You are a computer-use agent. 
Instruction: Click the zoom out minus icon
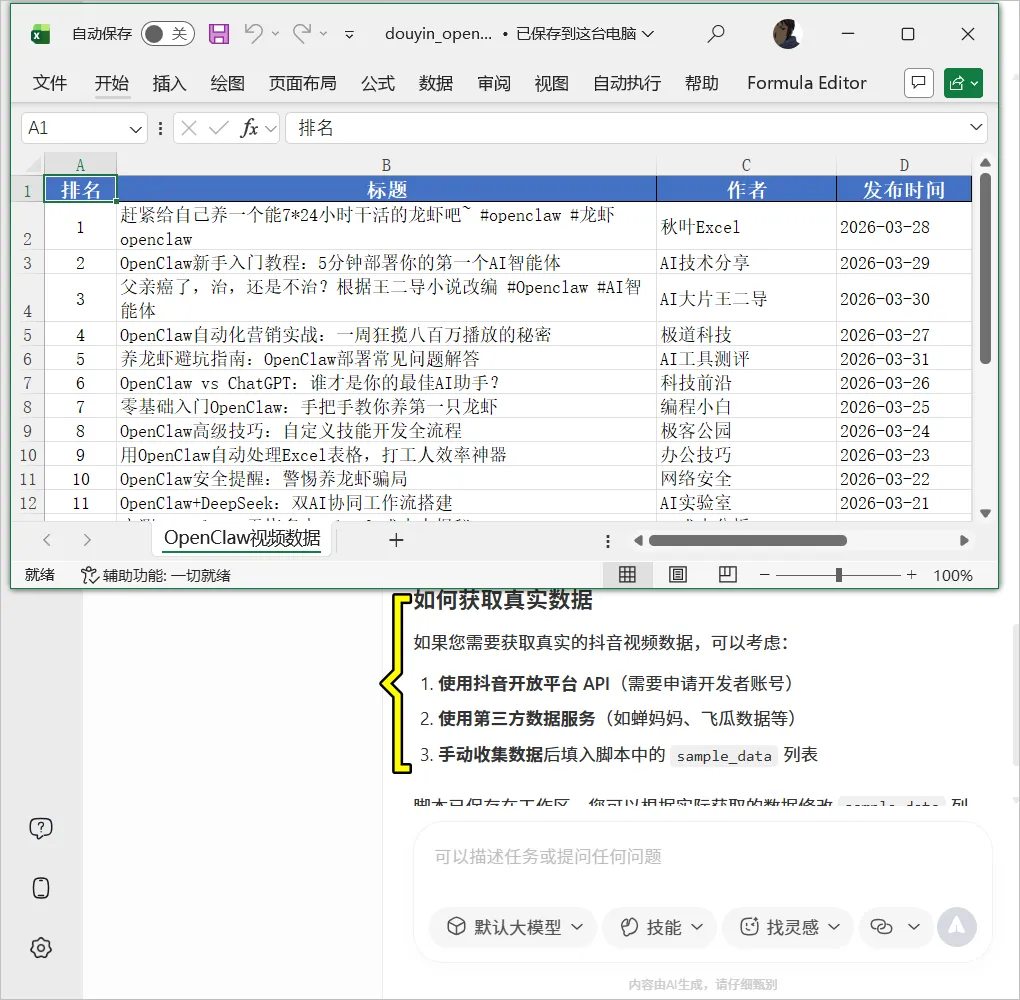click(x=764, y=574)
